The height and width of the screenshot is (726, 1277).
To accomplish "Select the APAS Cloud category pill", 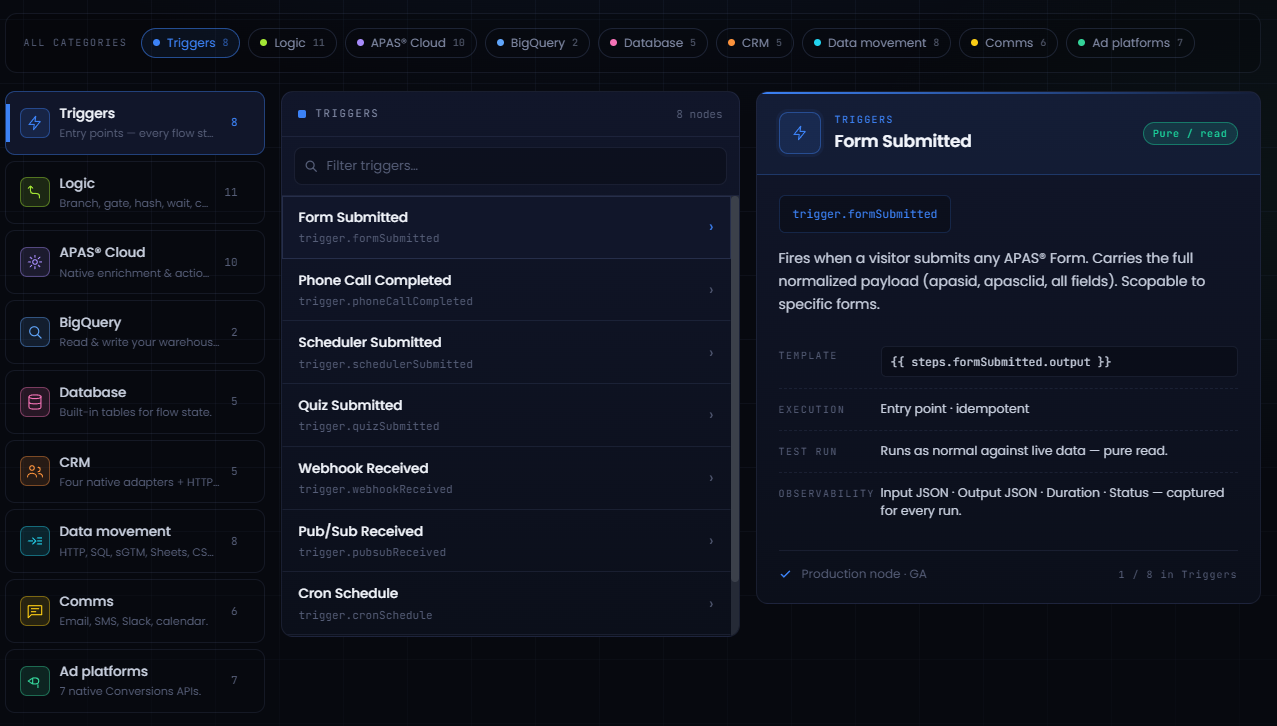I will coord(411,43).
